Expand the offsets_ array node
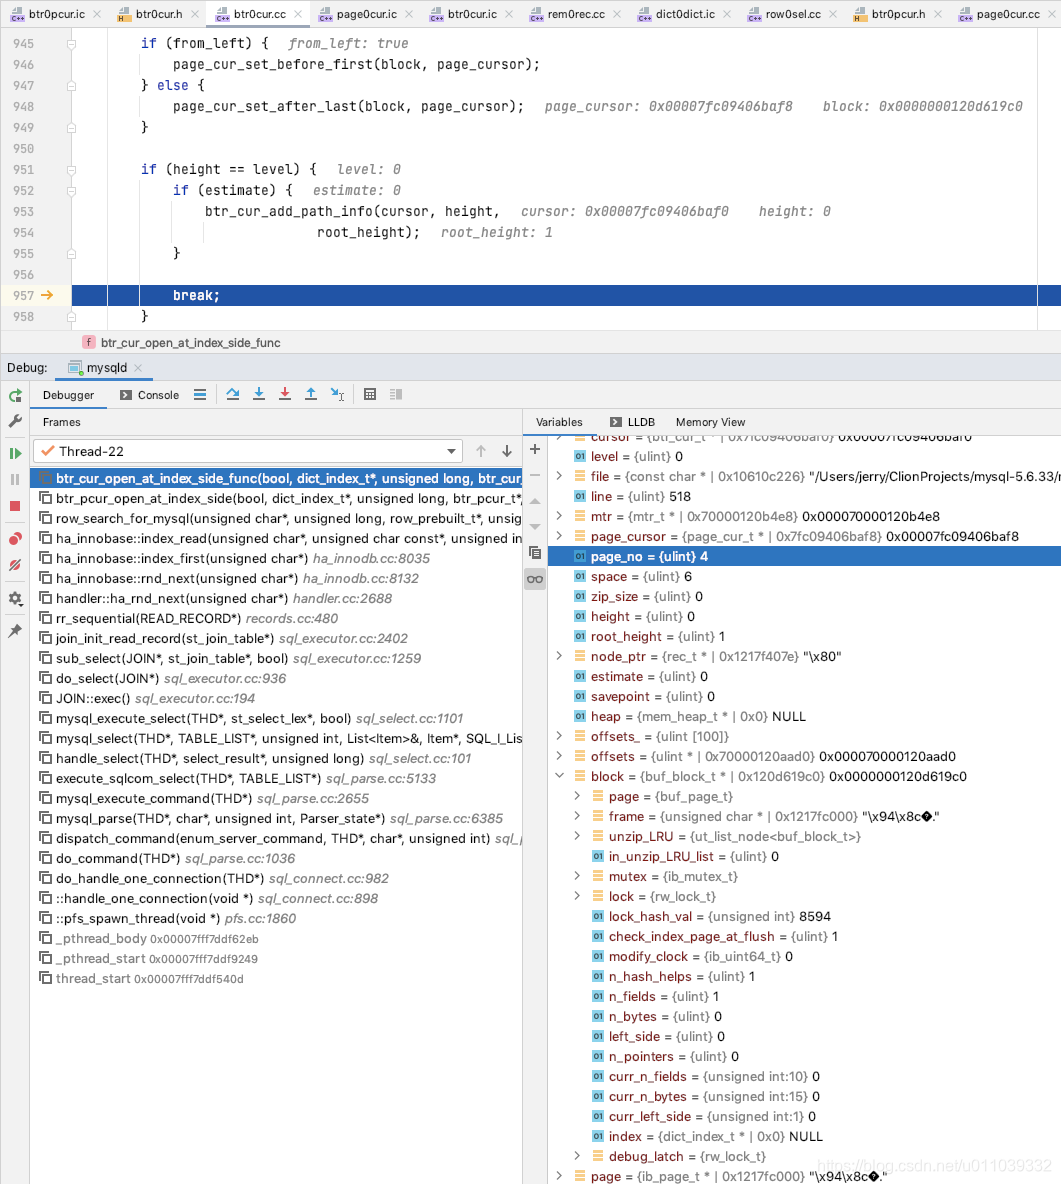The image size is (1061, 1184). click(x=559, y=736)
